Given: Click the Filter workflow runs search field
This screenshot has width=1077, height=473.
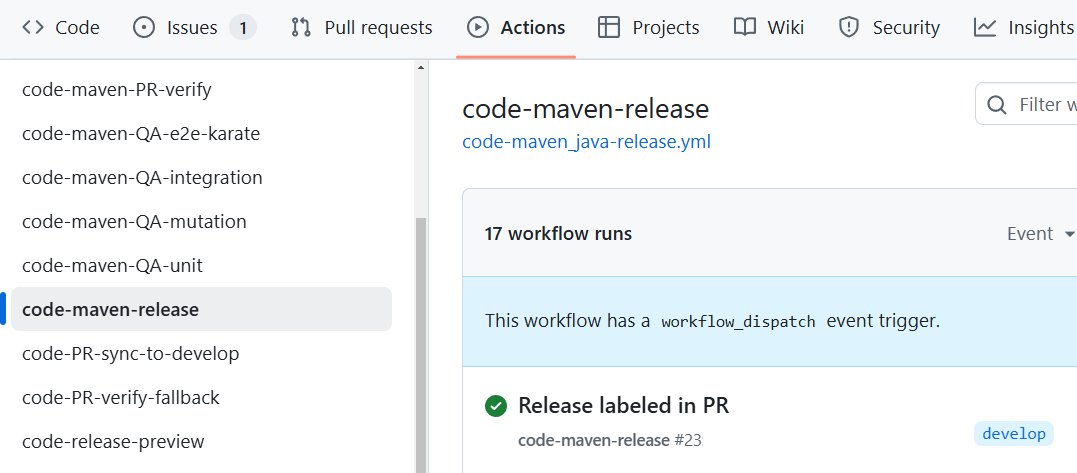Looking at the screenshot, I should 1026,104.
